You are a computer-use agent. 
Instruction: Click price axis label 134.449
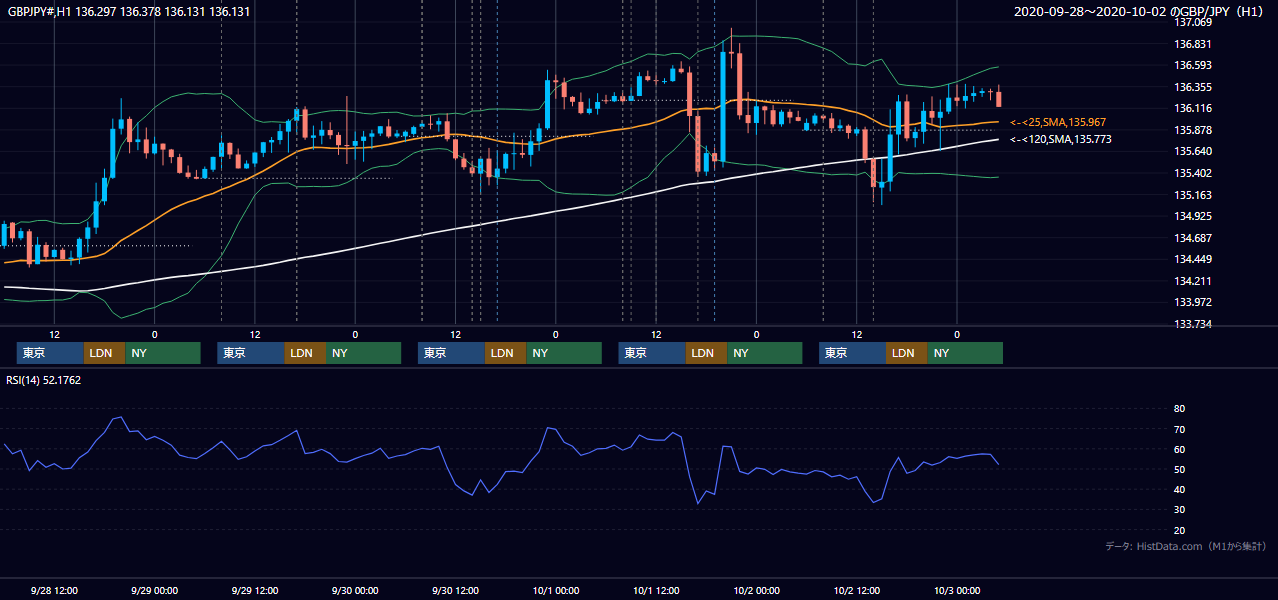(x=1194, y=259)
